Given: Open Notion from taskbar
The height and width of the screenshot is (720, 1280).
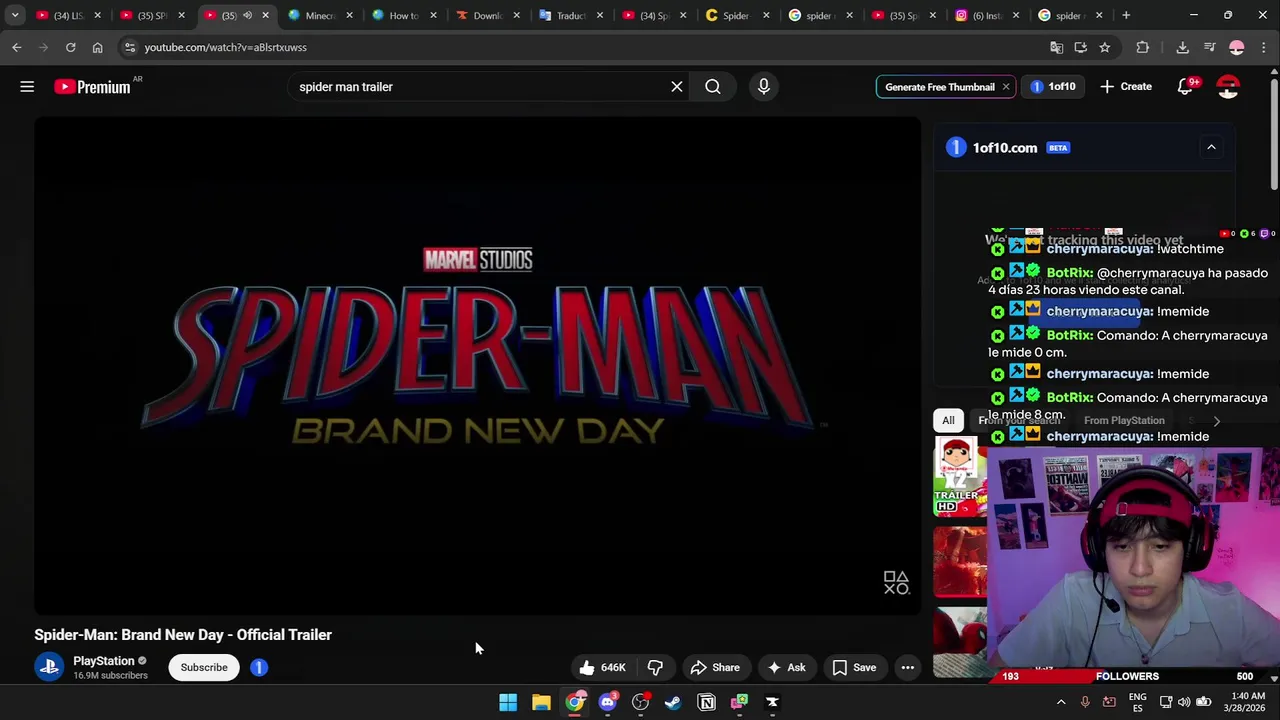Looking at the screenshot, I should coord(706,702).
